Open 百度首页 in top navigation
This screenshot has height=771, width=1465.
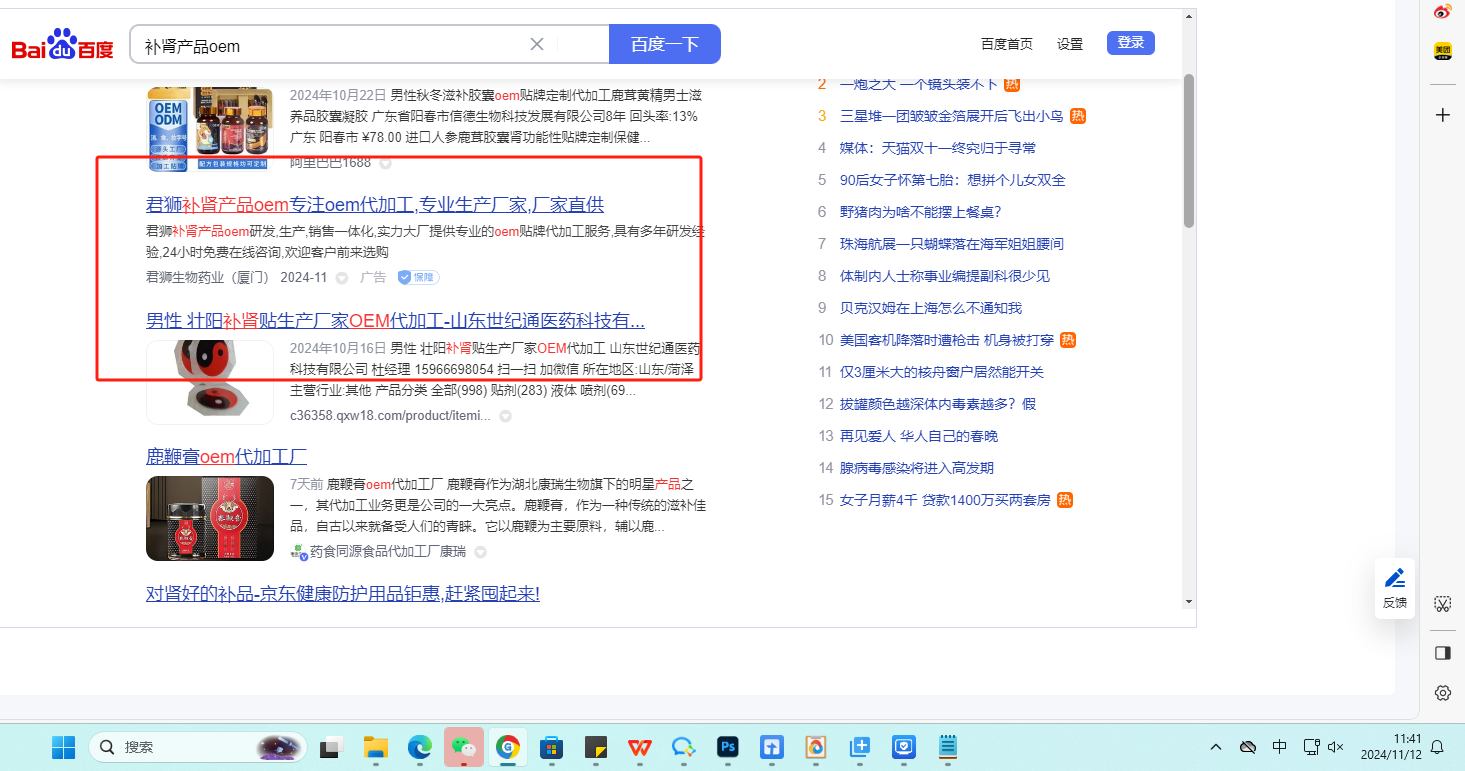point(1006,44)
